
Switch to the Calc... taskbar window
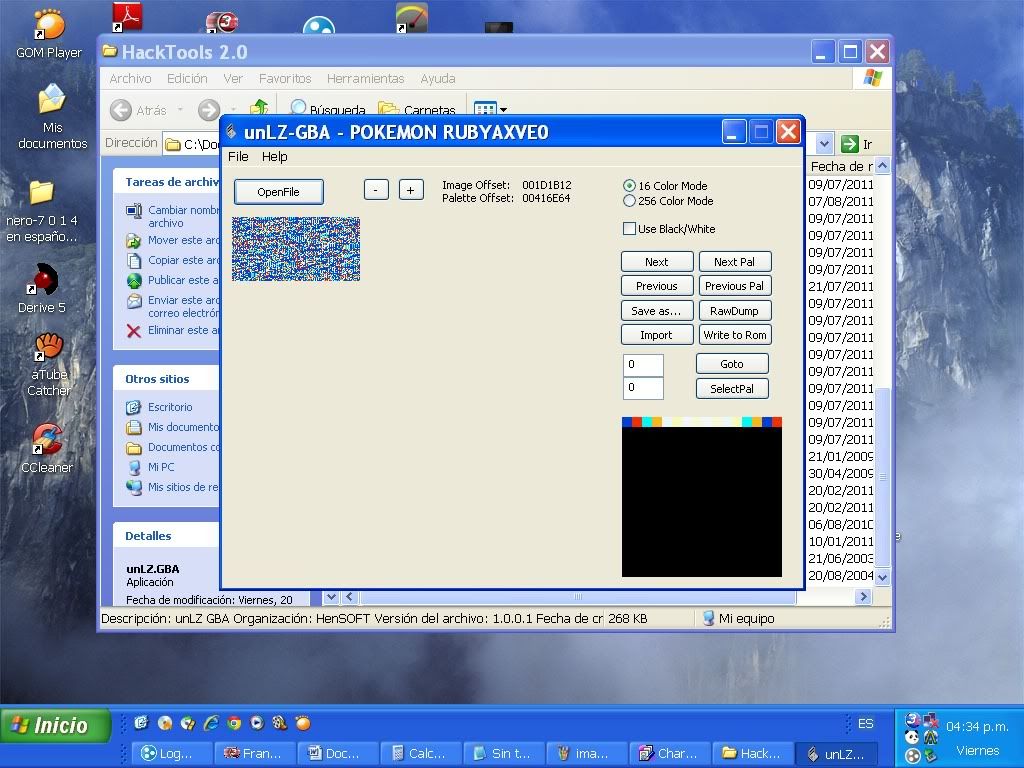point(420,754)
